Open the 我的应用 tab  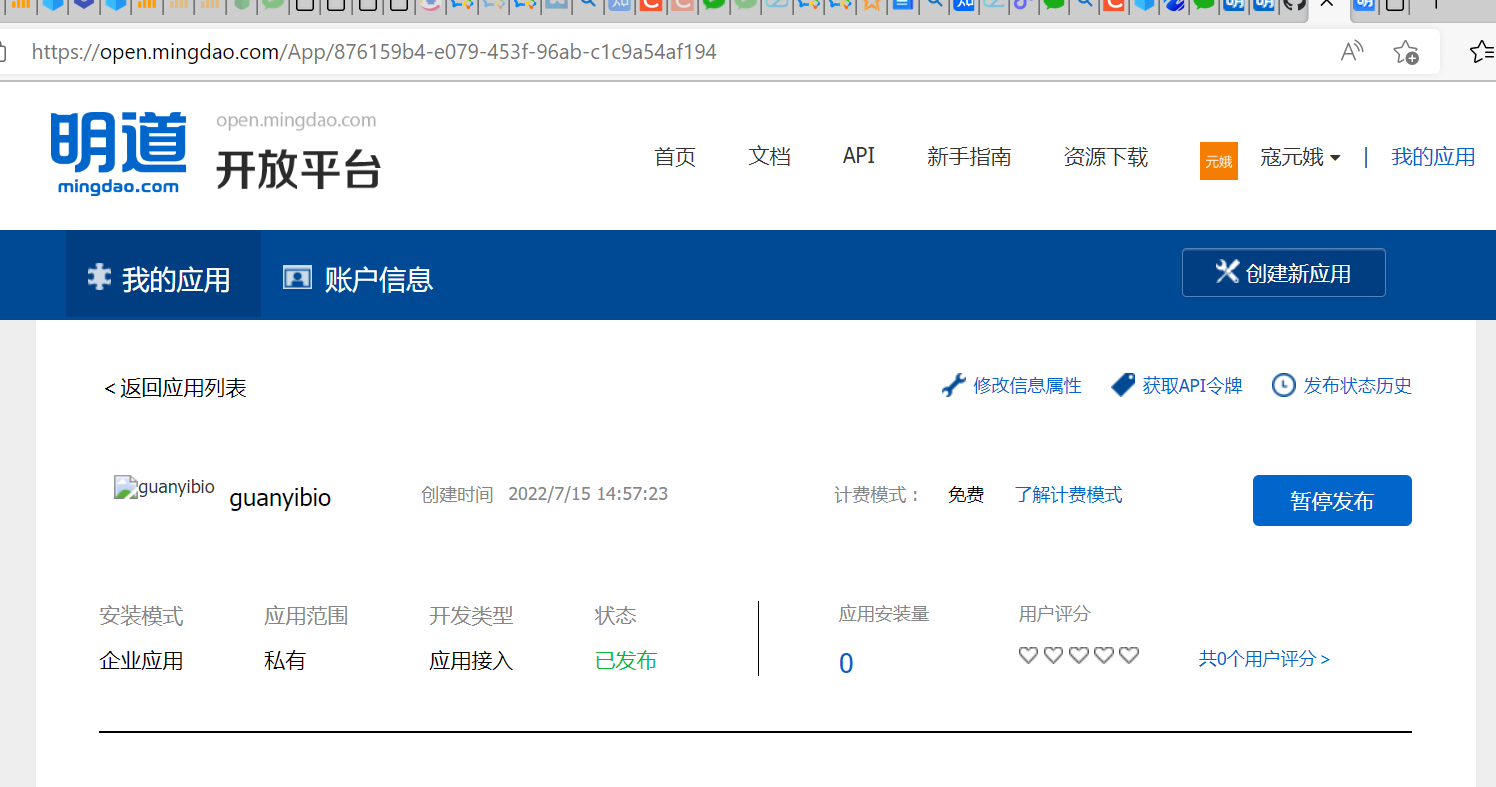click(x=163, y=279)
